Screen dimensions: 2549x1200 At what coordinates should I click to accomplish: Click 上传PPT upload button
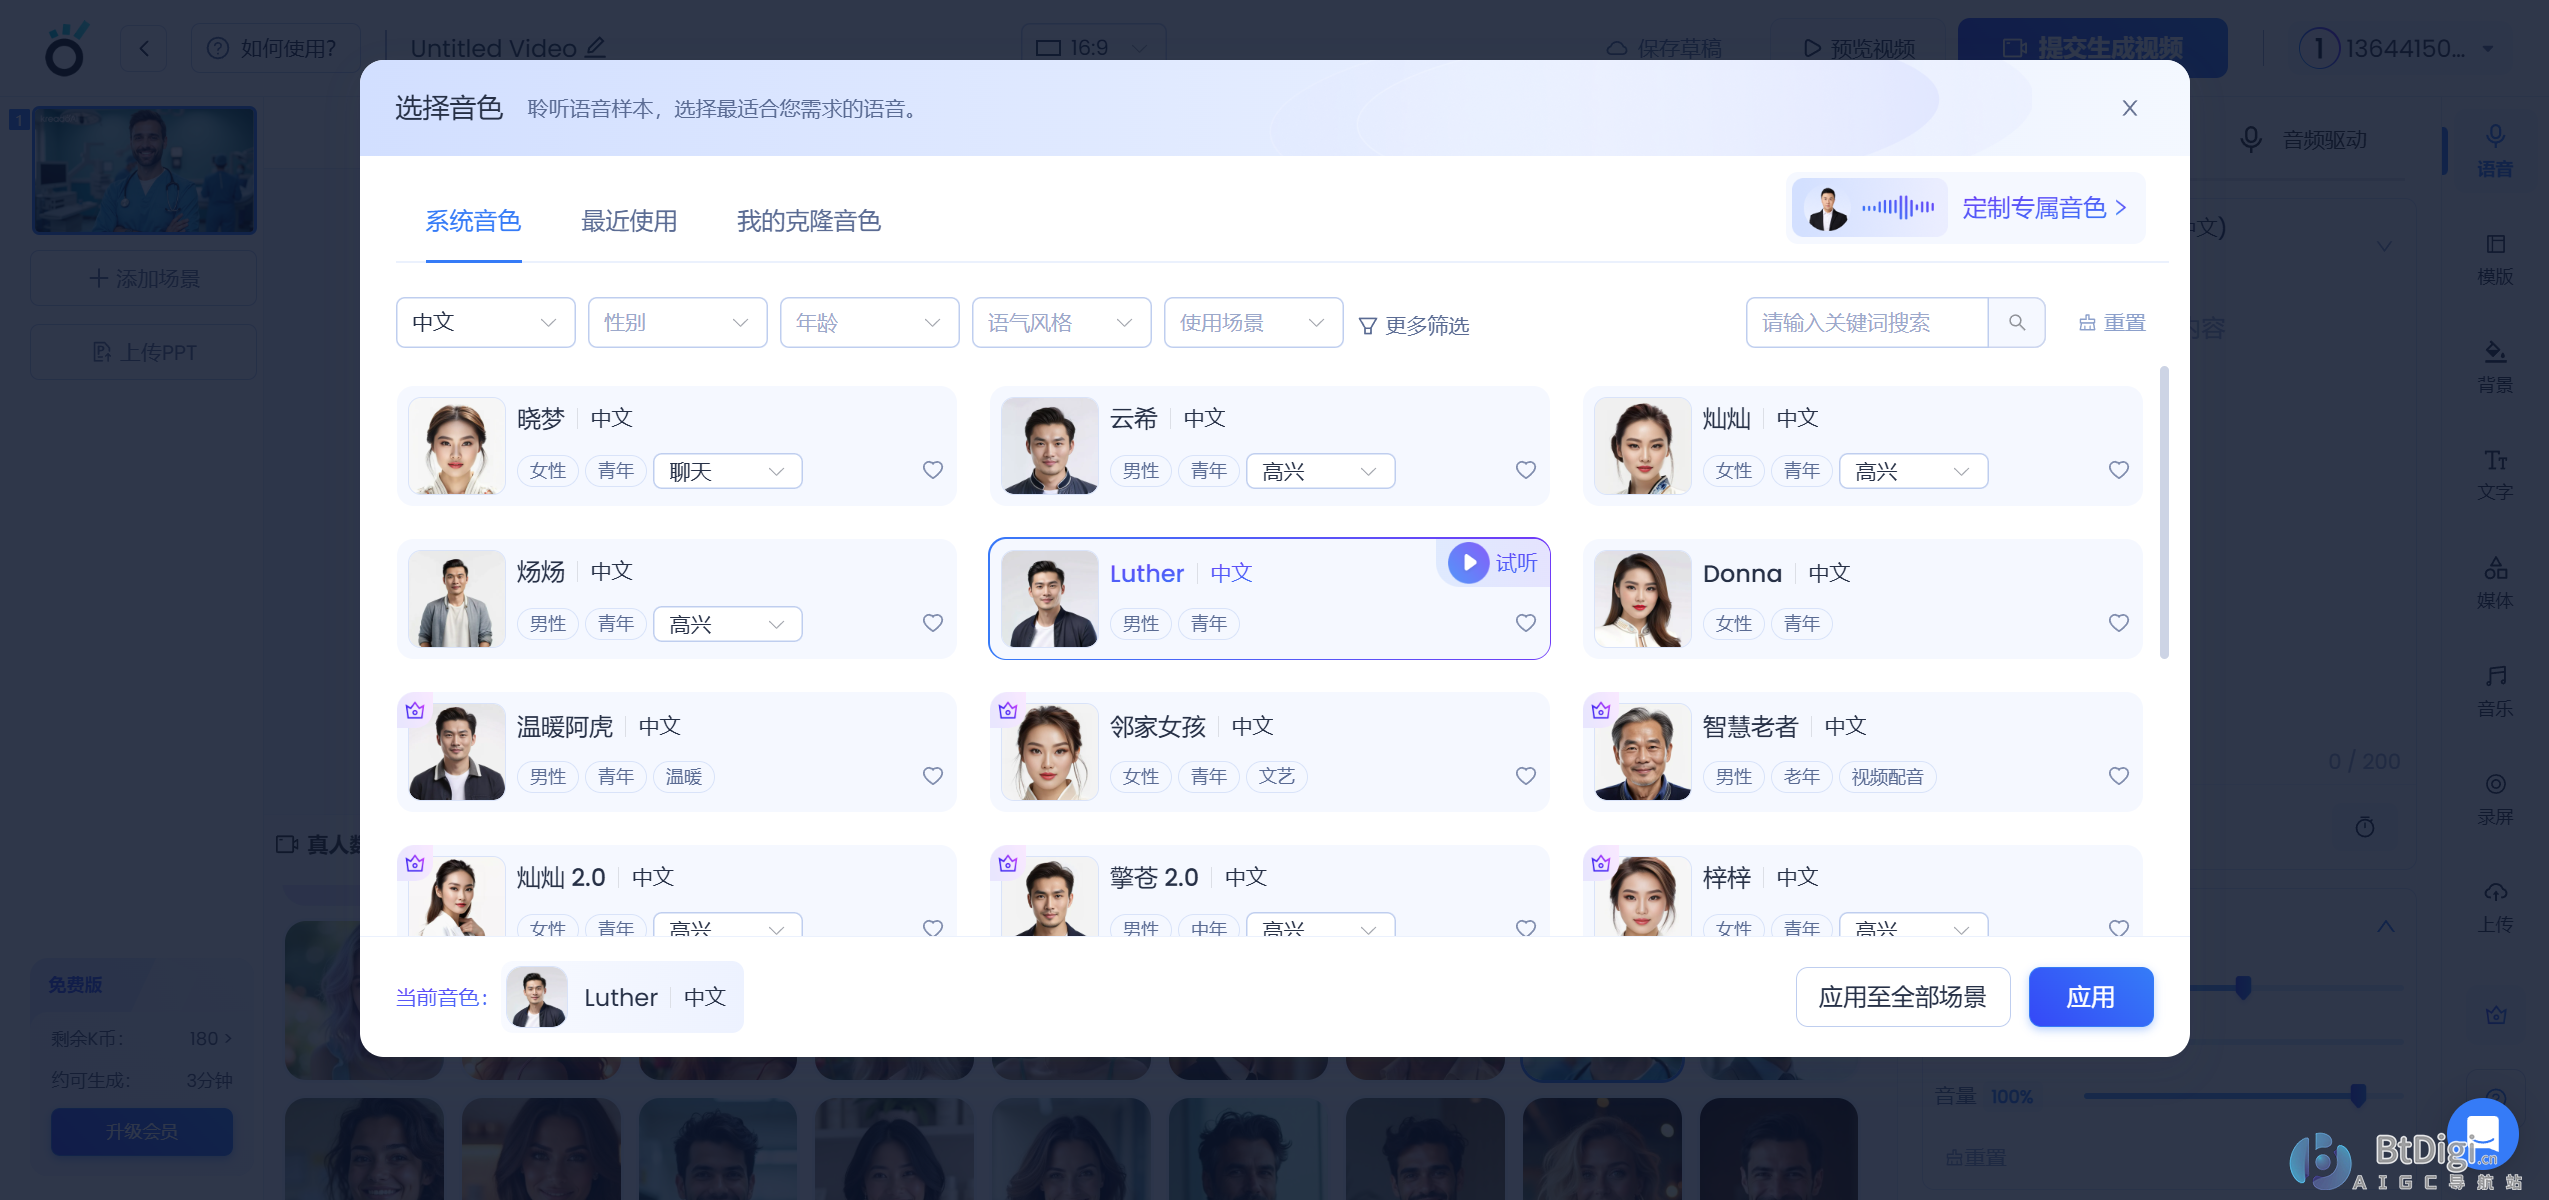pyautogui.click(x=143, y=352)
